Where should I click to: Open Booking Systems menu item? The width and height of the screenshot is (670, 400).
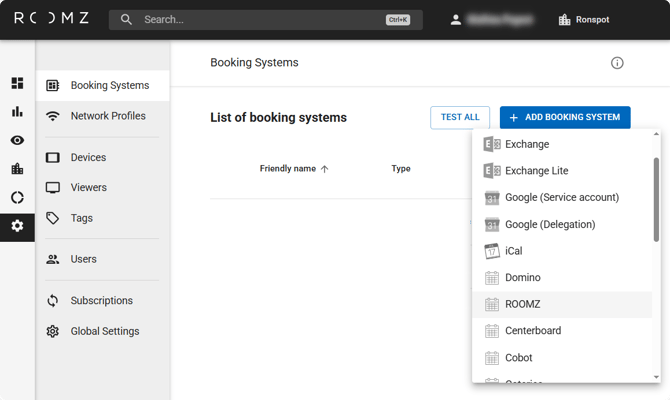[103, 85]
